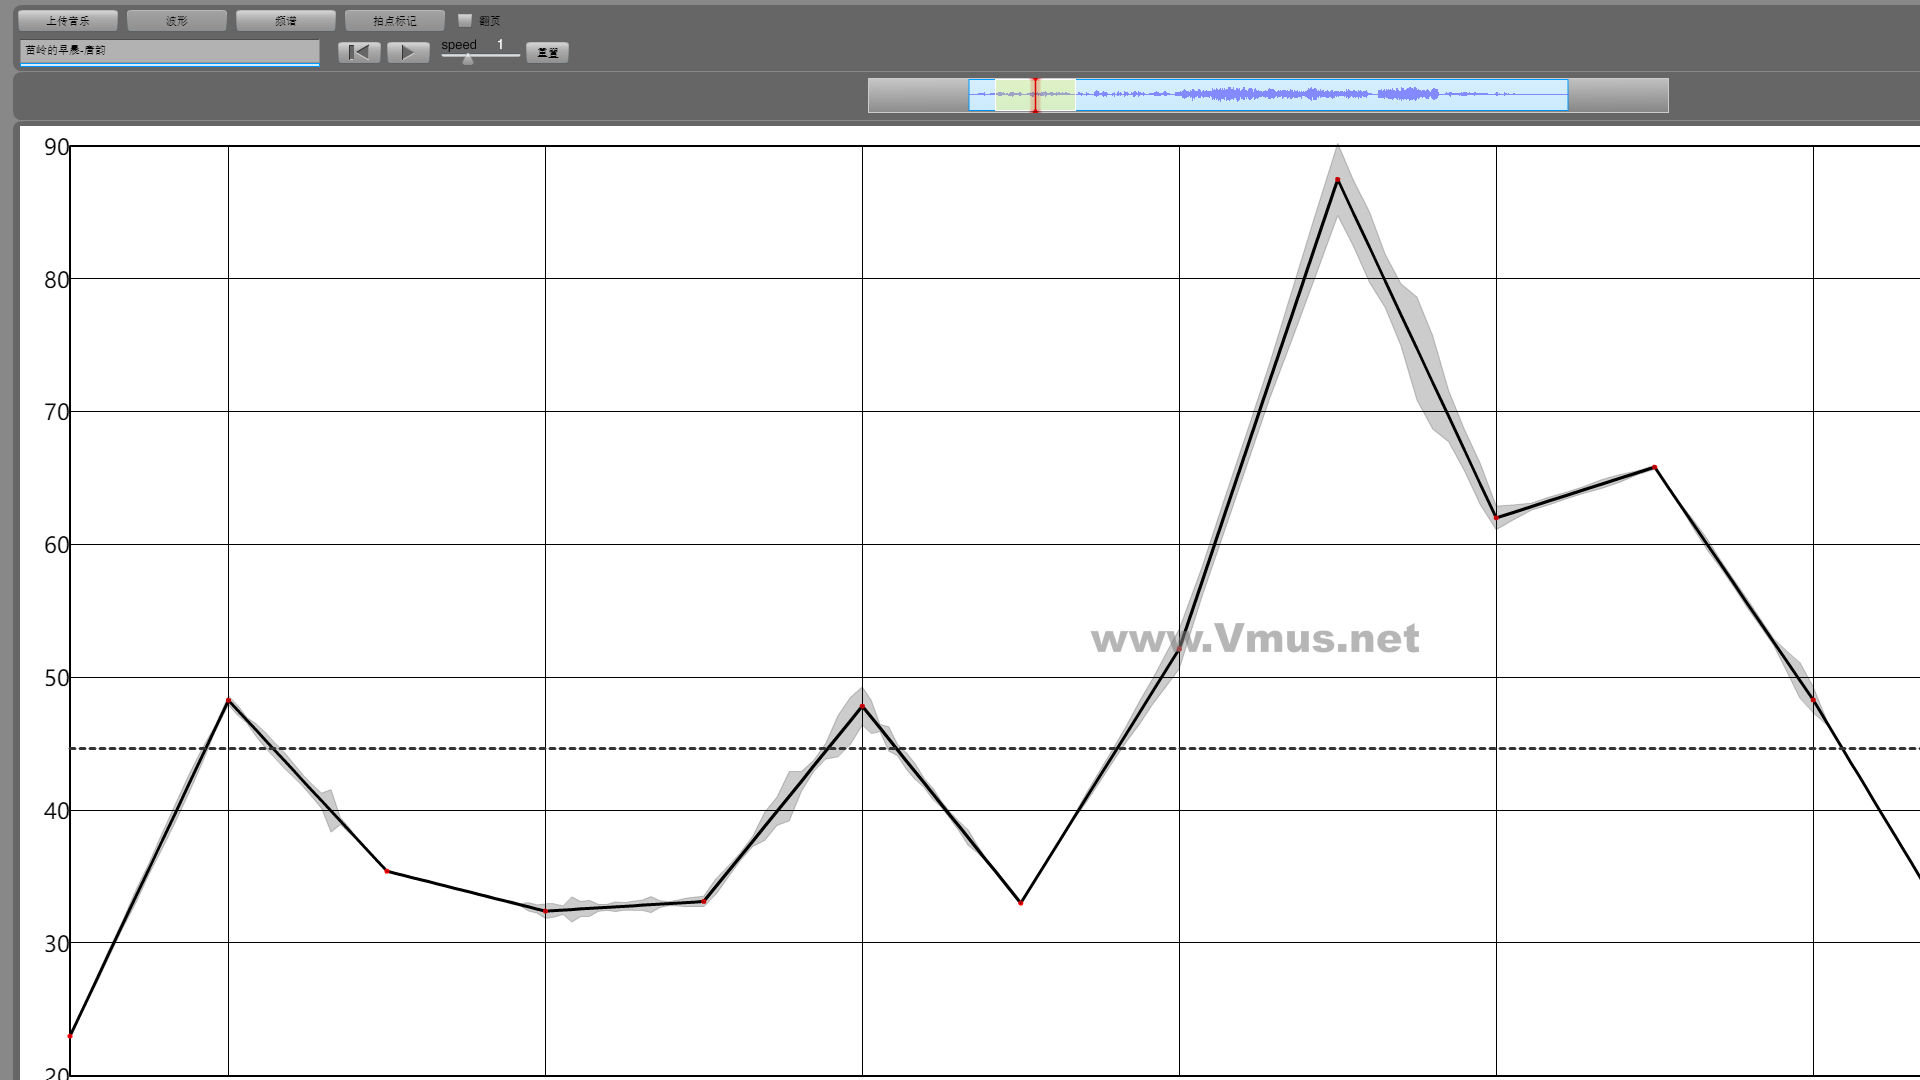Click the confirm/enter 主置 button
1920x1080 pixels.
(x=547, y=53)
